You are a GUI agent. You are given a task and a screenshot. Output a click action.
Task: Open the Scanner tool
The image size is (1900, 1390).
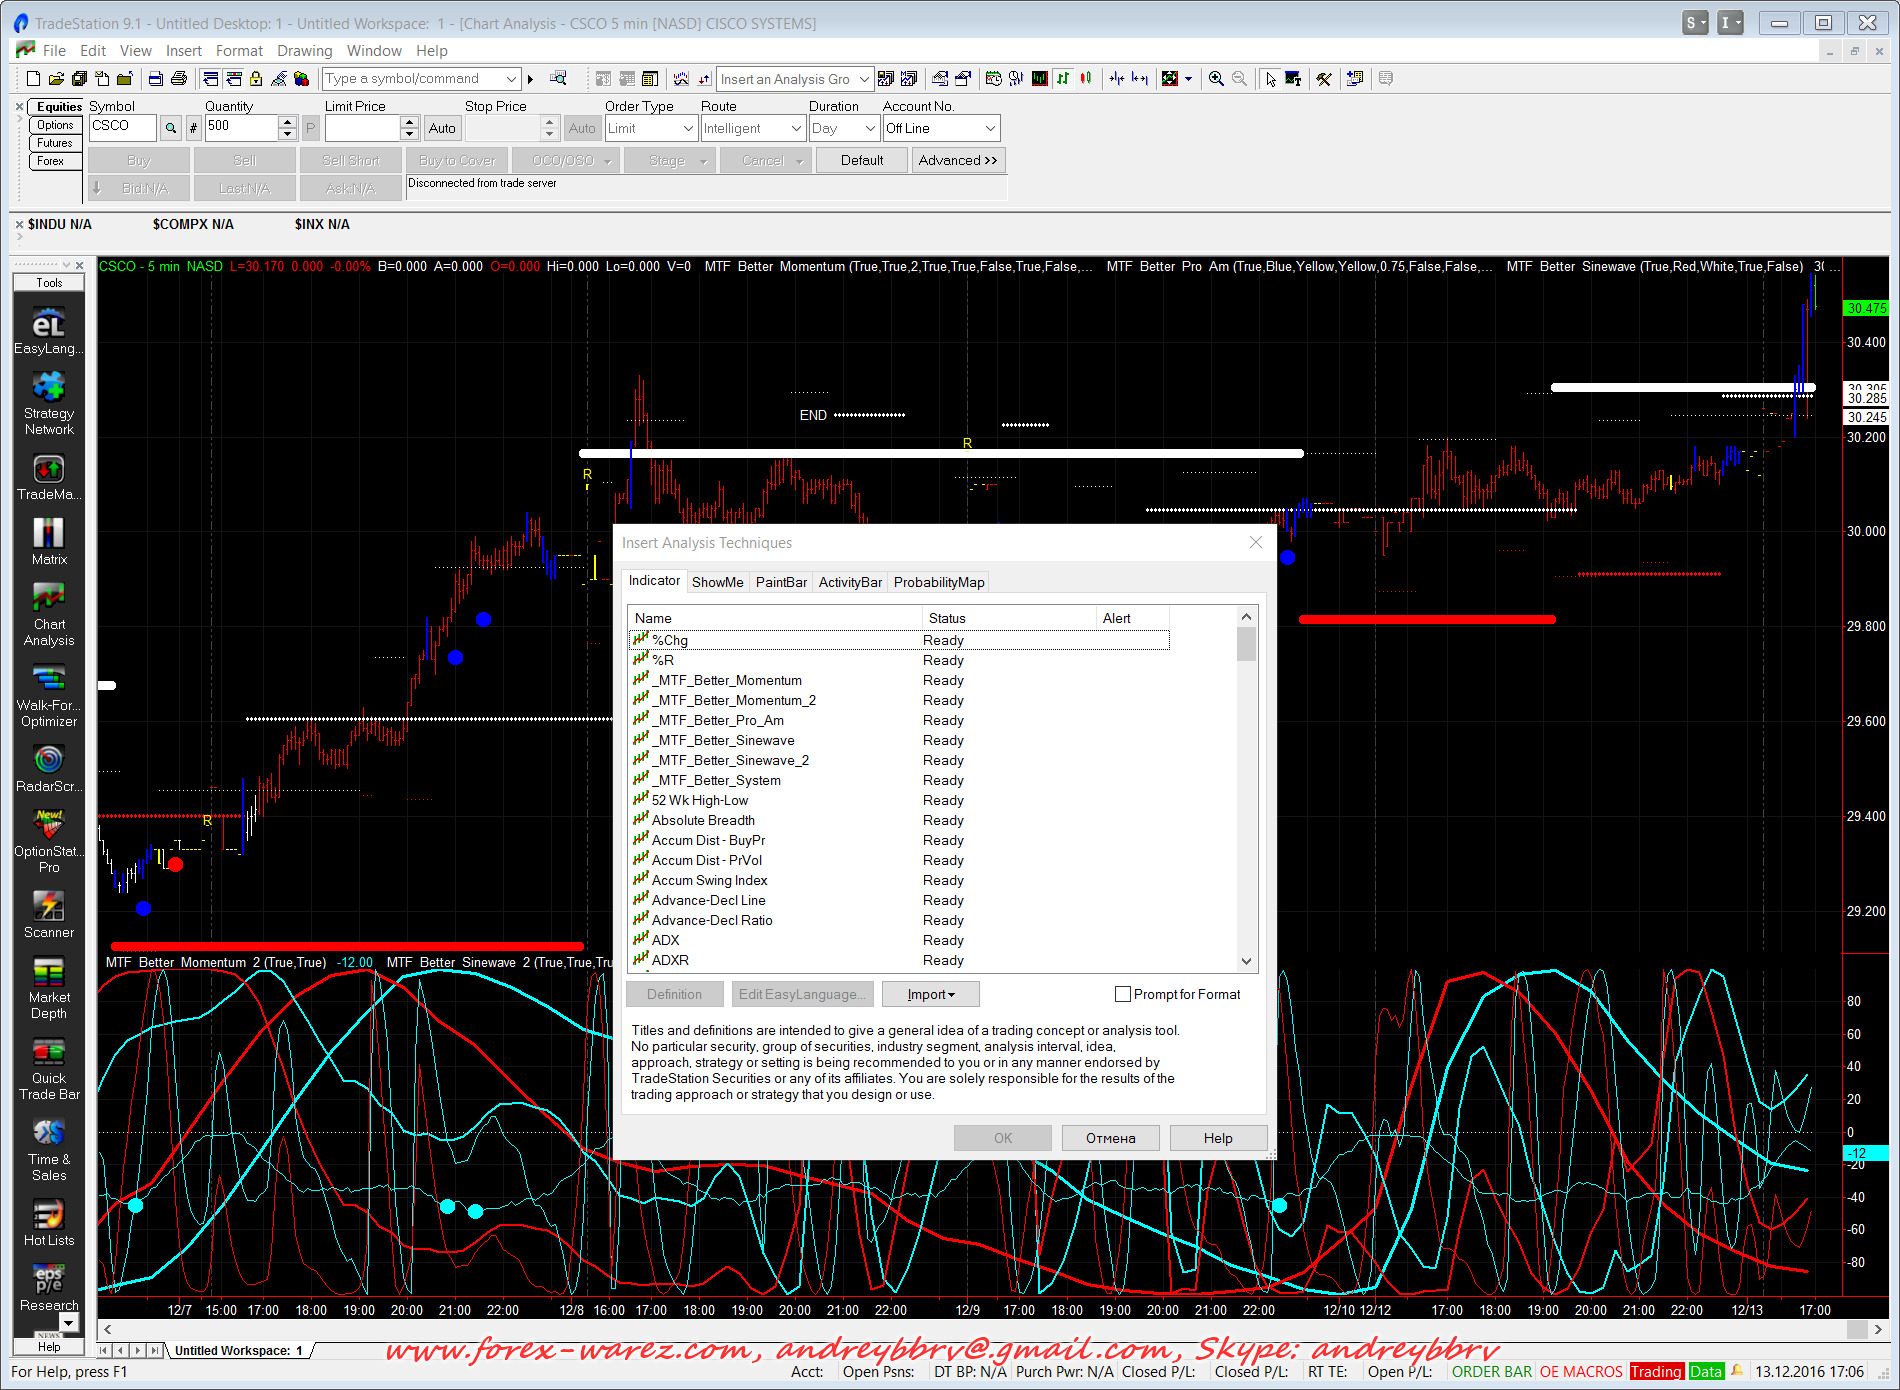click(x=48, y=906)
